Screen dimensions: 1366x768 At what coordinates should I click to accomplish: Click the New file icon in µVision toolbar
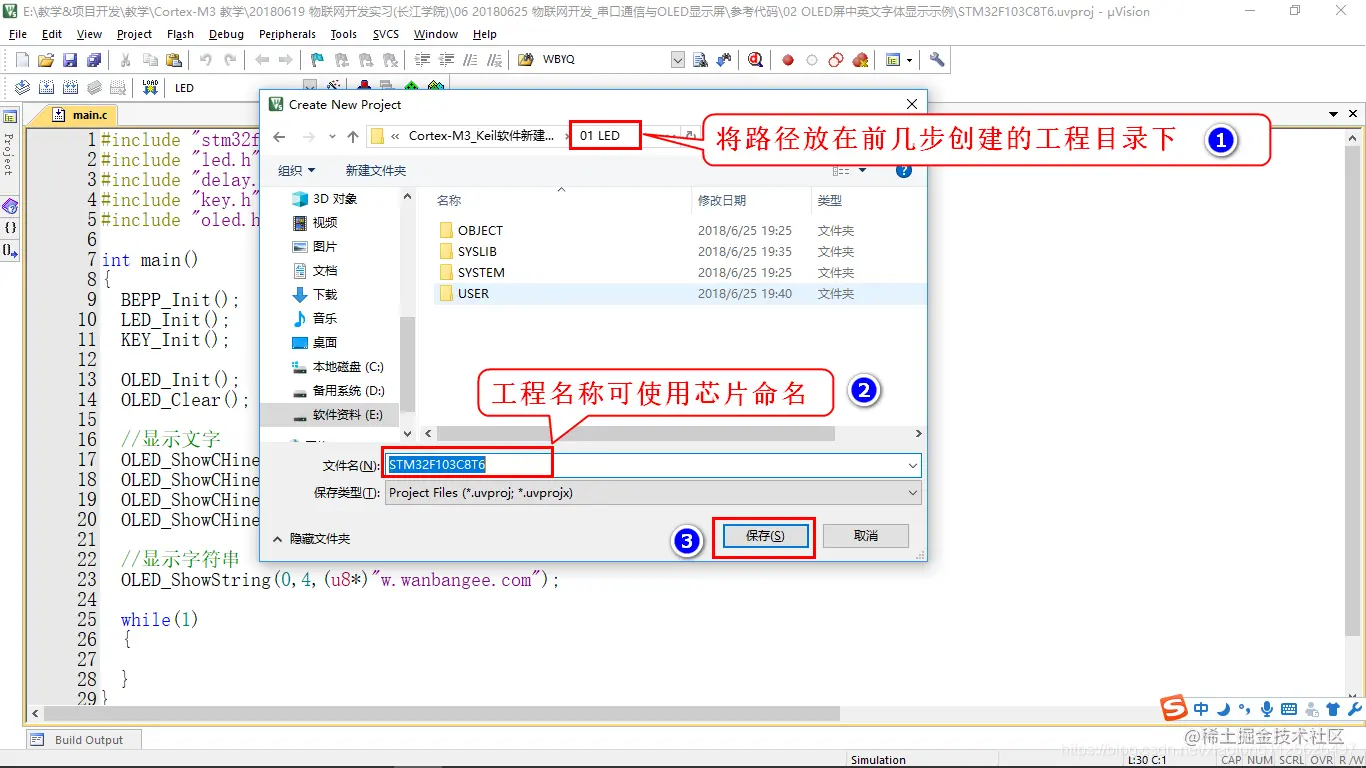click(22, 60)
